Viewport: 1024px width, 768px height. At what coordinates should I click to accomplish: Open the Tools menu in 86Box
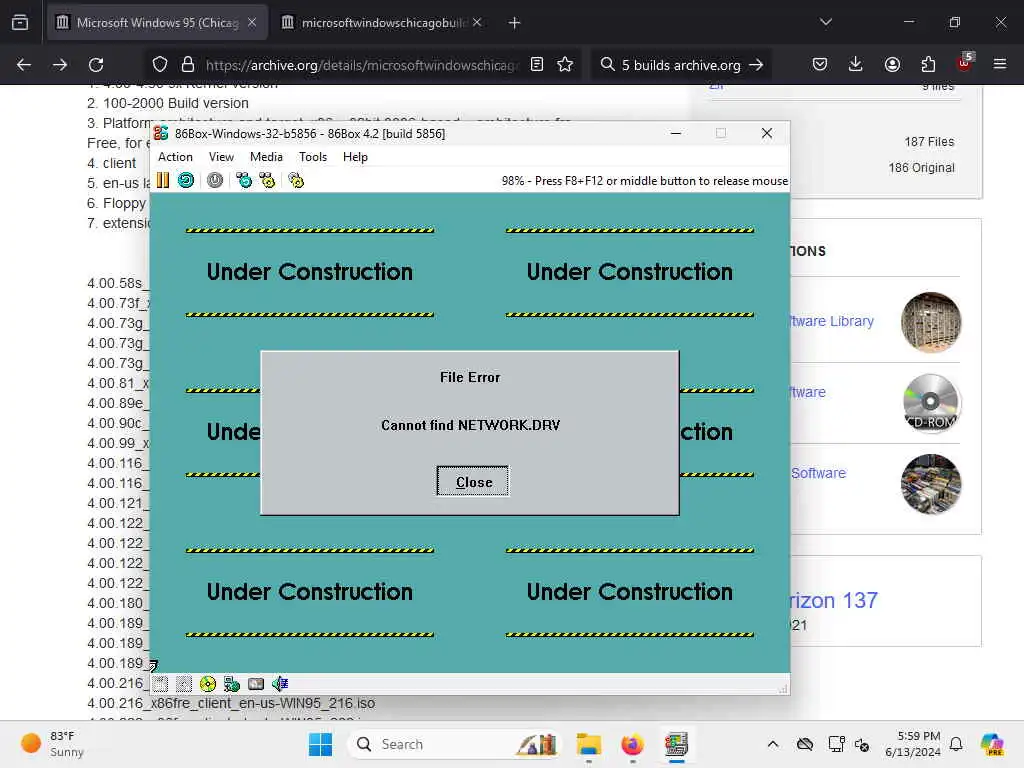coord(313,157)
